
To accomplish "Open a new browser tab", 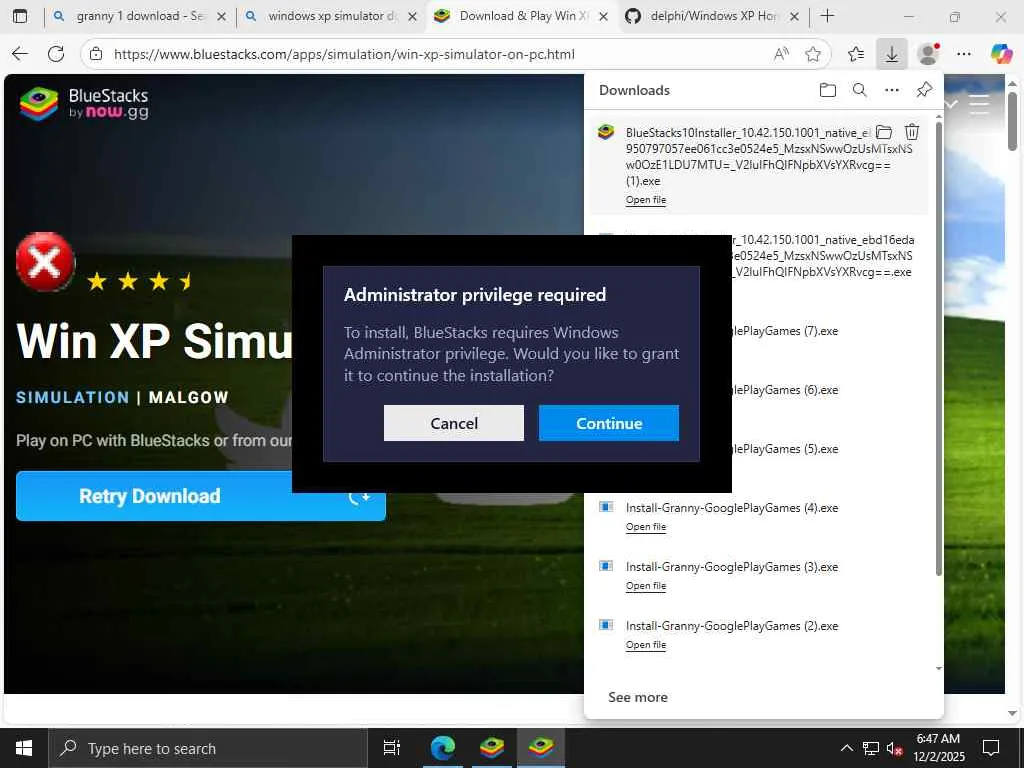I will [x=827, y=16].
